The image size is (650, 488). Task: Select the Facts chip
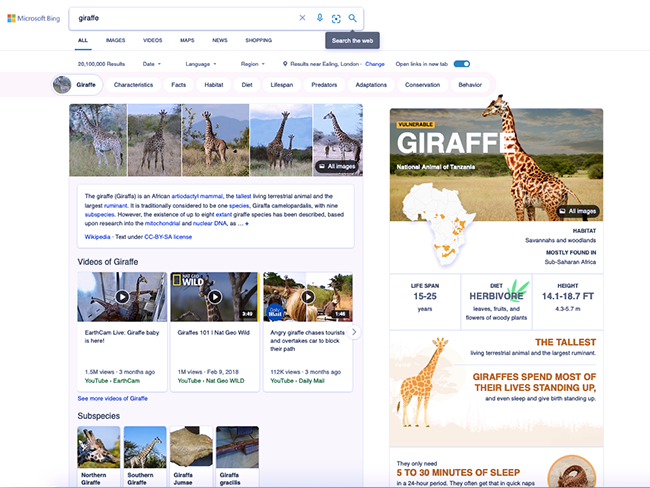(179, 85)
